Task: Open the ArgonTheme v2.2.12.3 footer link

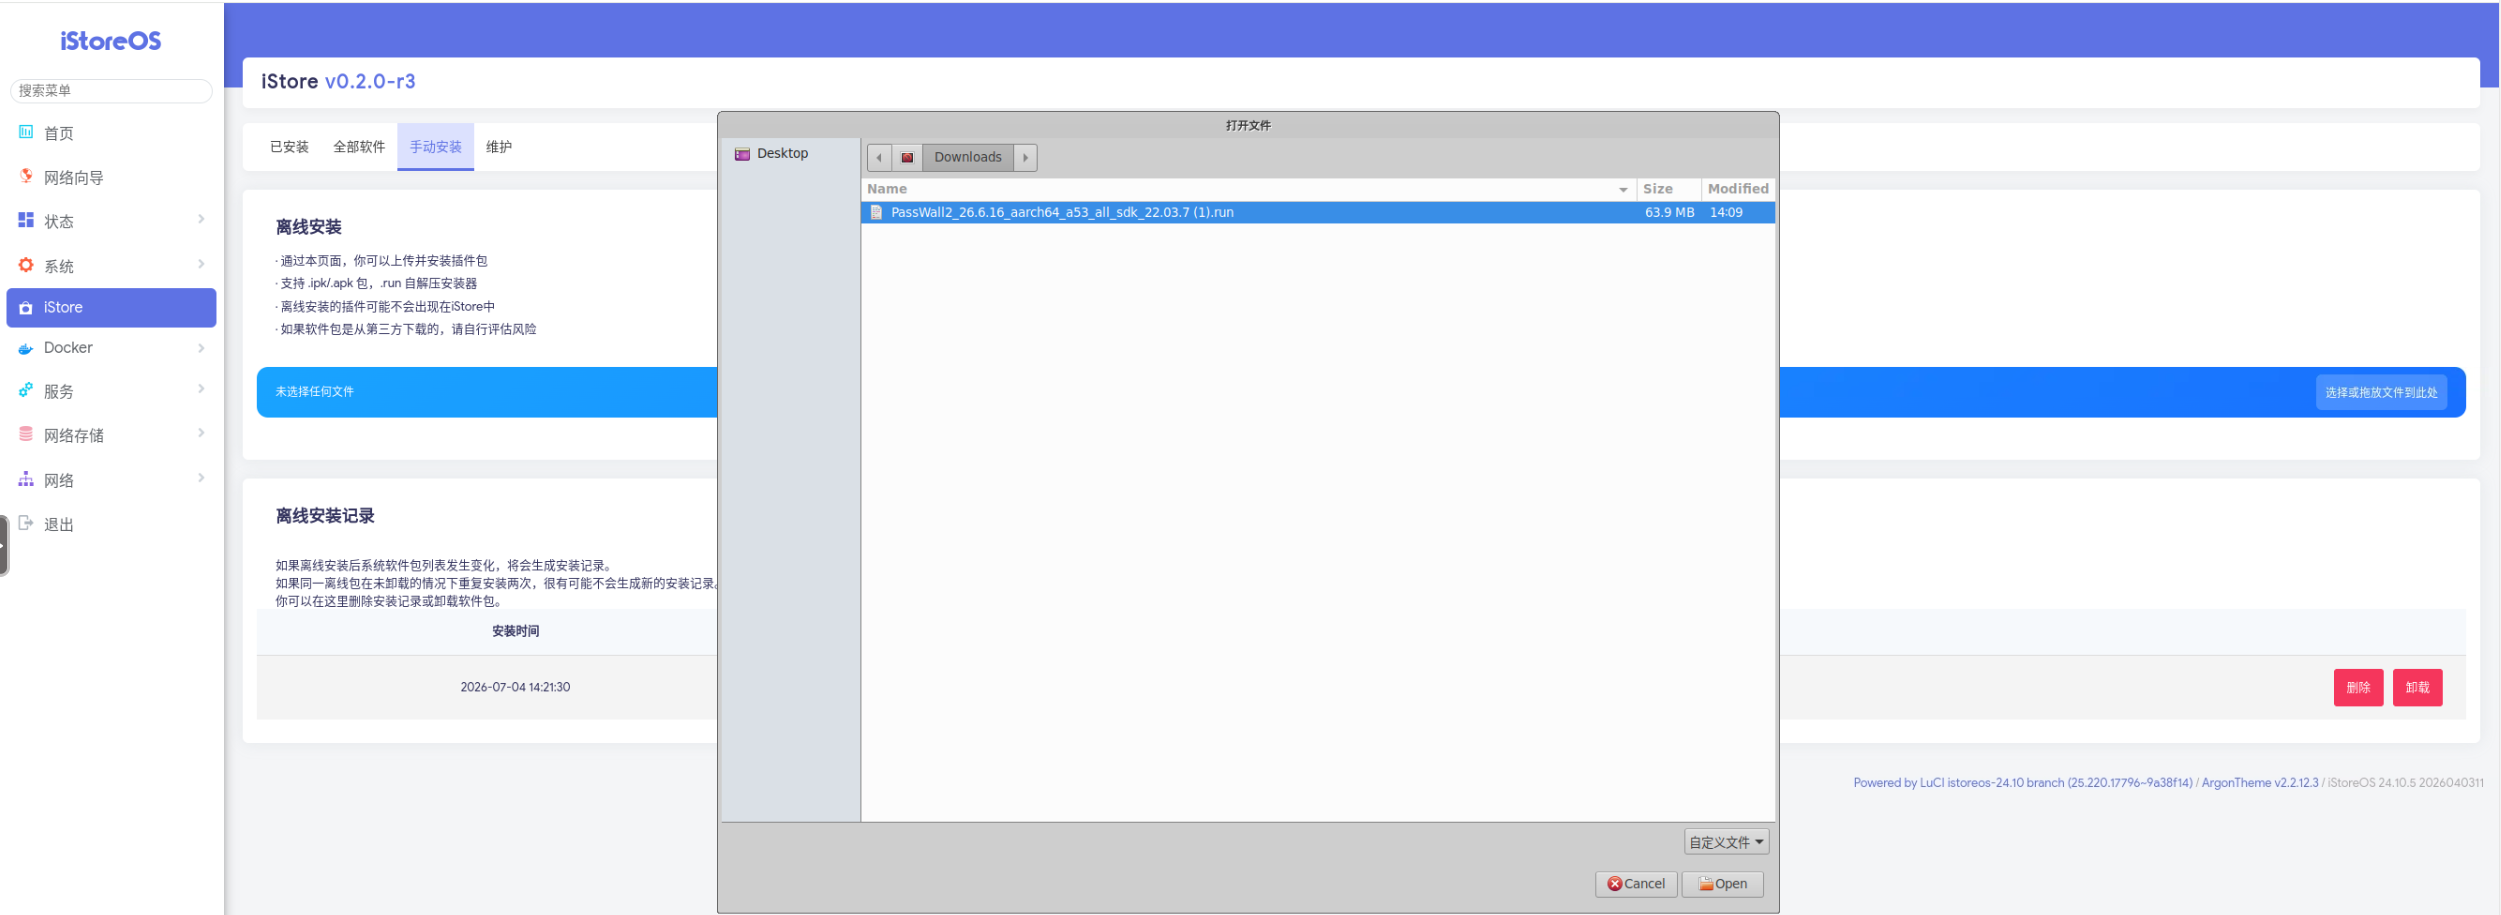Action: coord(2259,783)
